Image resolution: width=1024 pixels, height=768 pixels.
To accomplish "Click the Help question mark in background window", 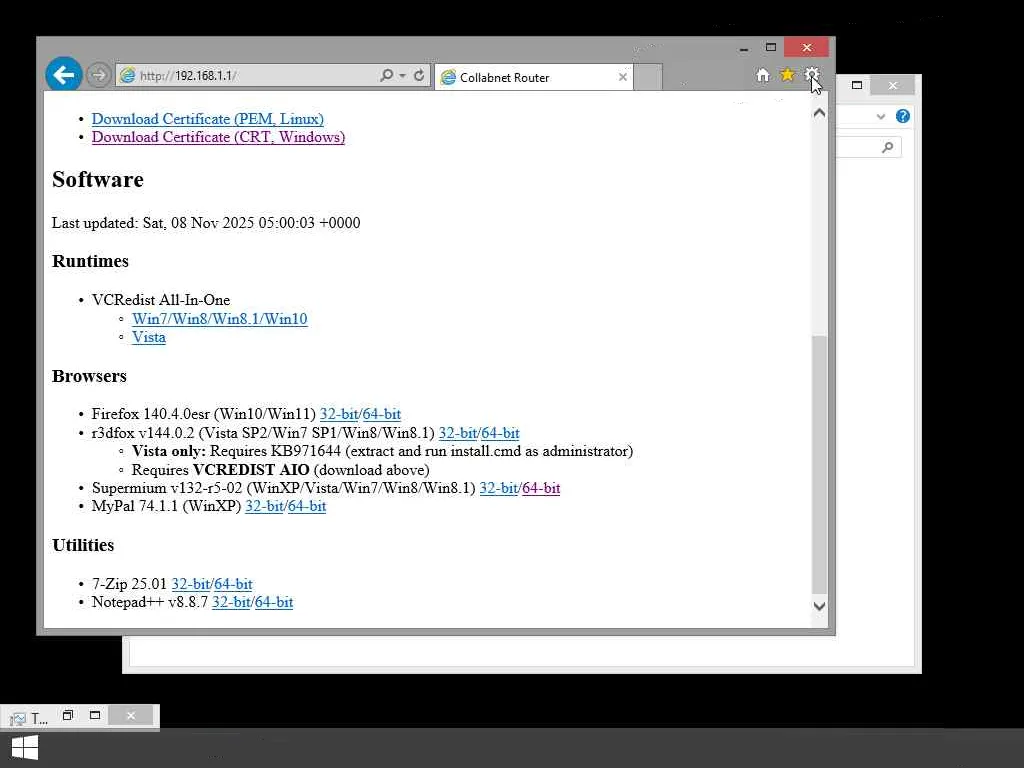I will pyautogui.click(x=903, y=116).
